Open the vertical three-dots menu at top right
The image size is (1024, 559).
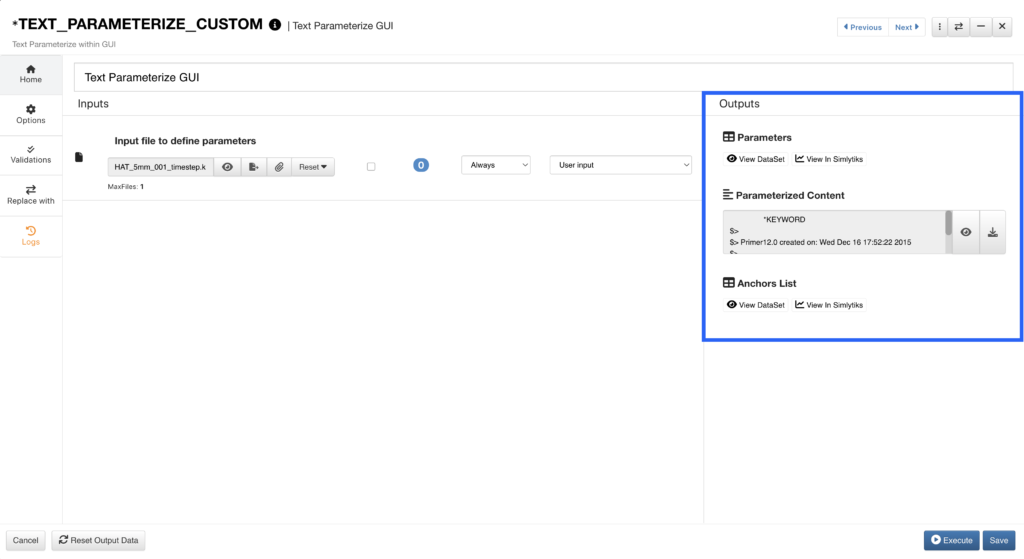click(x=940, y=27)
